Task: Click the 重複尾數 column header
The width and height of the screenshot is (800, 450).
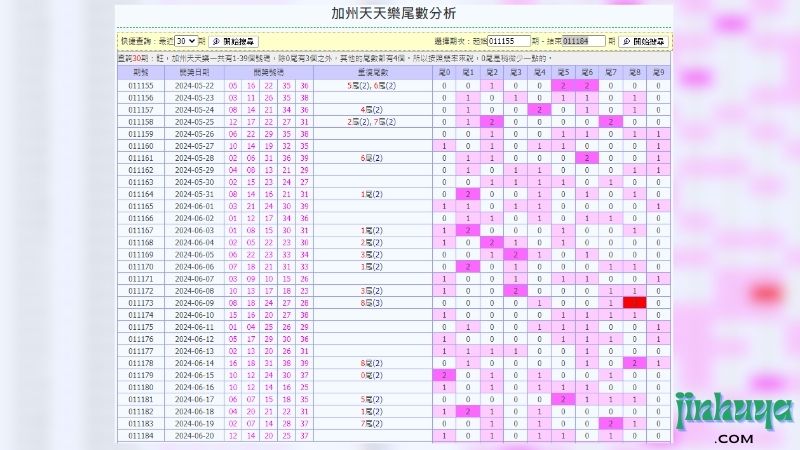Action: (372, 73)
